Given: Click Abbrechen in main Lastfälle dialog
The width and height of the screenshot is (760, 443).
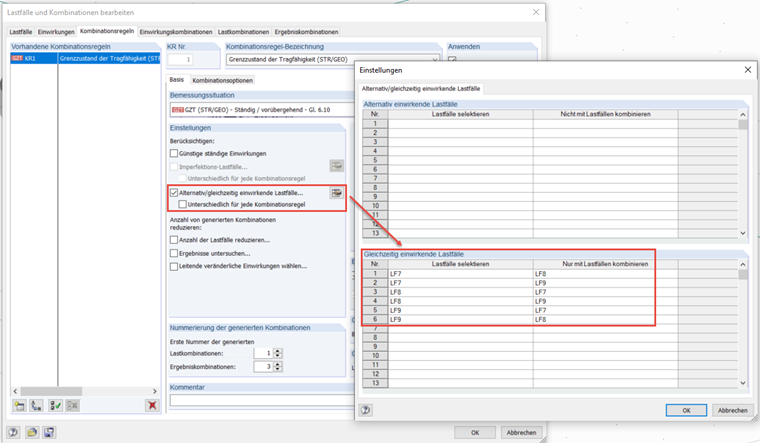Looking at the screenshot, I should pyautogui.click(x=522, y=432).
